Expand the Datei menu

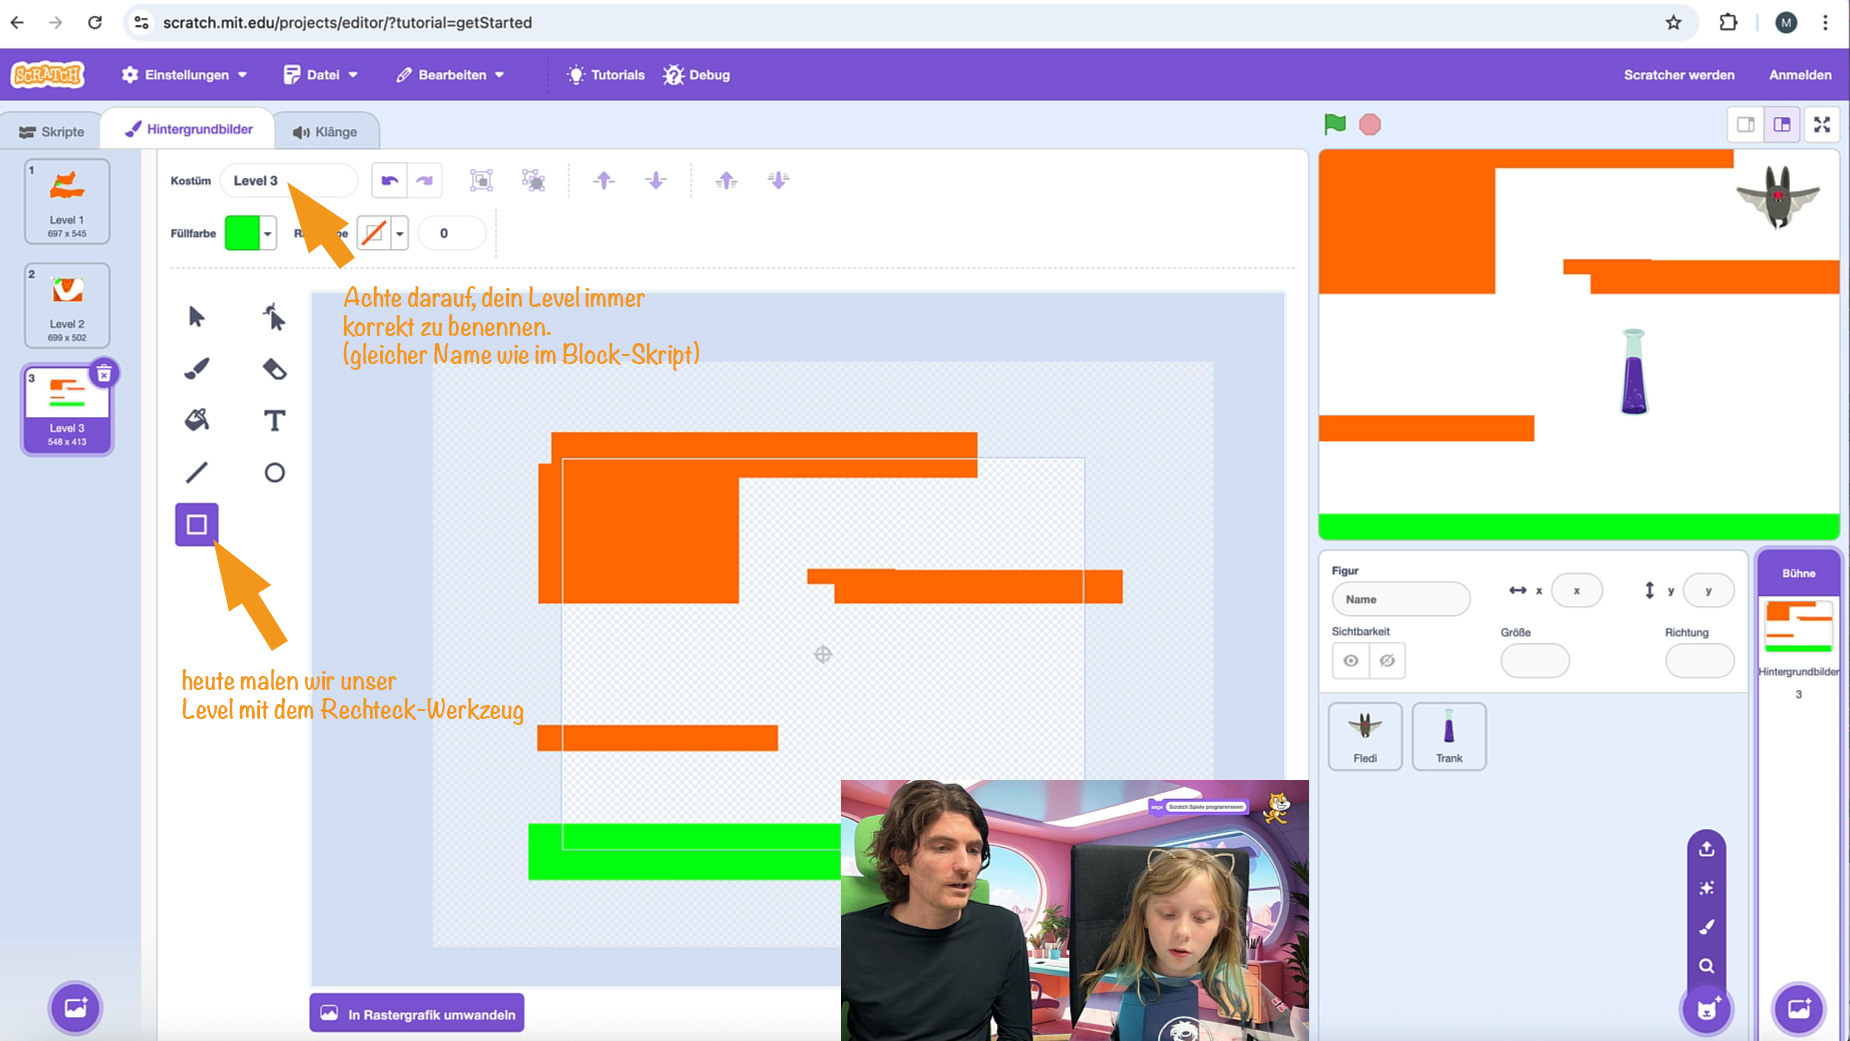pos(320,75)
